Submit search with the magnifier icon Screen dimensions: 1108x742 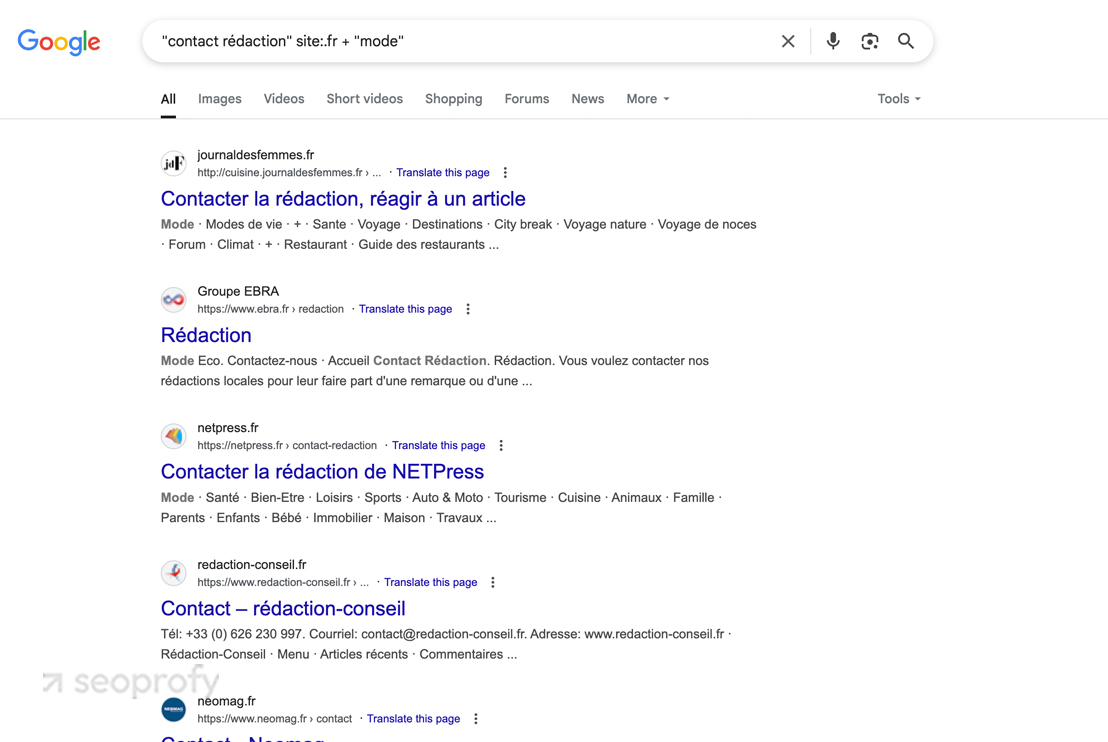[x=906, y=41]
